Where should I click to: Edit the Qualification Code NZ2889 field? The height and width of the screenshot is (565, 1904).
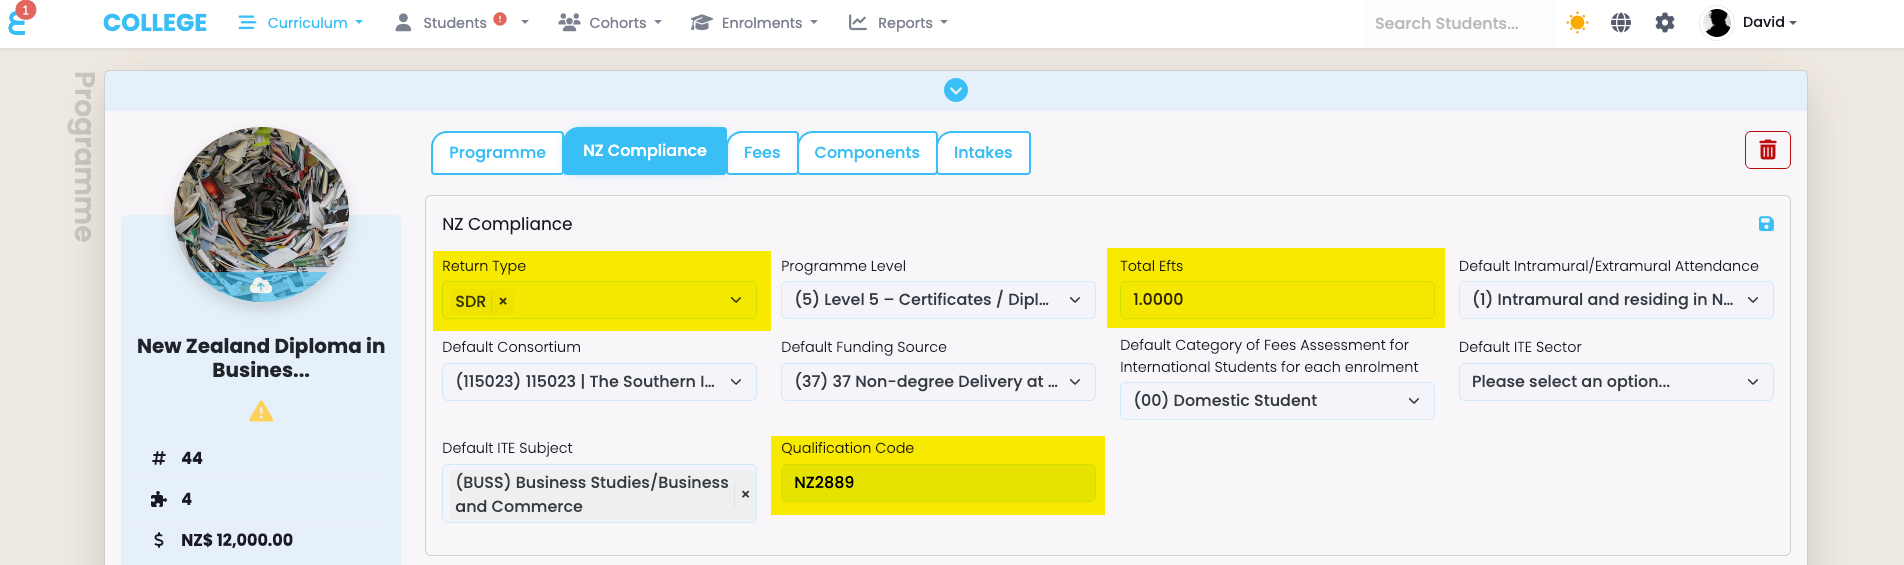point(938,483)
